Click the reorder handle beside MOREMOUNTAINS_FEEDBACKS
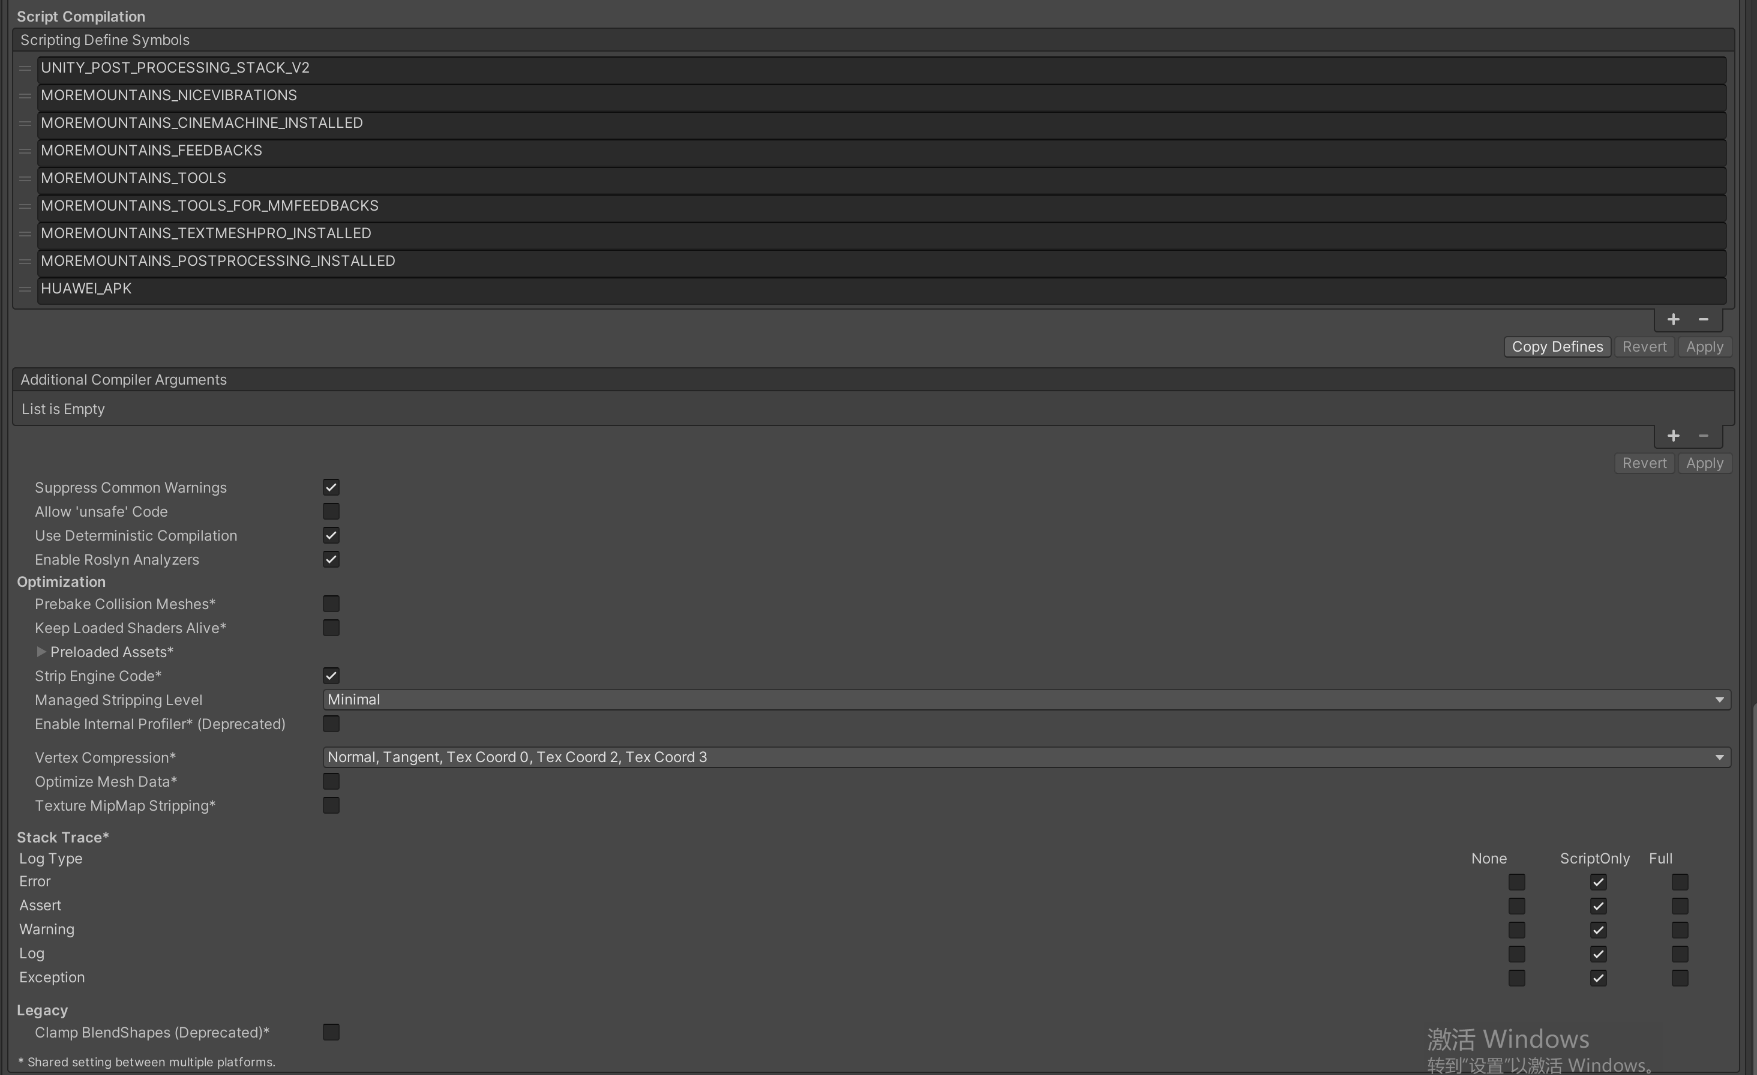 click(x=23, y=151)
